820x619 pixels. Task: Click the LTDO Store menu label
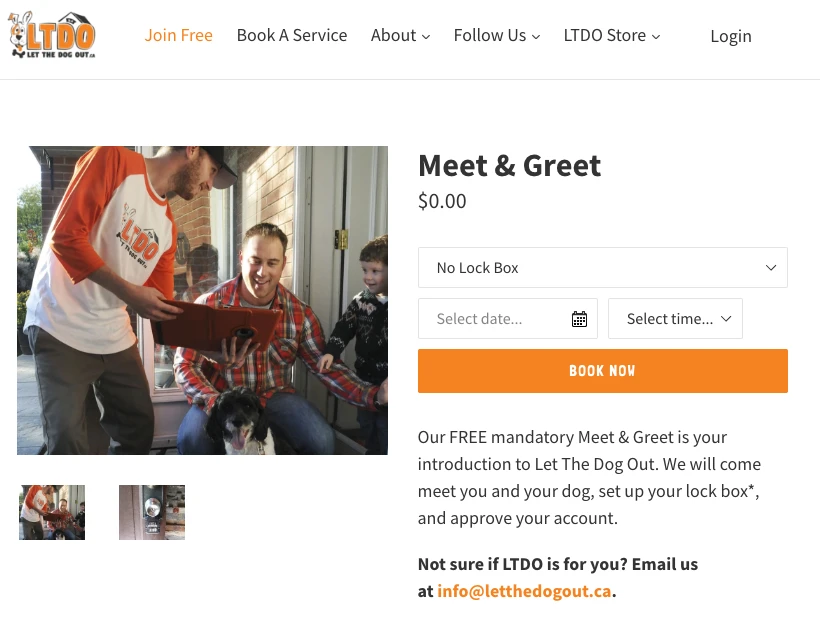point(604,35)
